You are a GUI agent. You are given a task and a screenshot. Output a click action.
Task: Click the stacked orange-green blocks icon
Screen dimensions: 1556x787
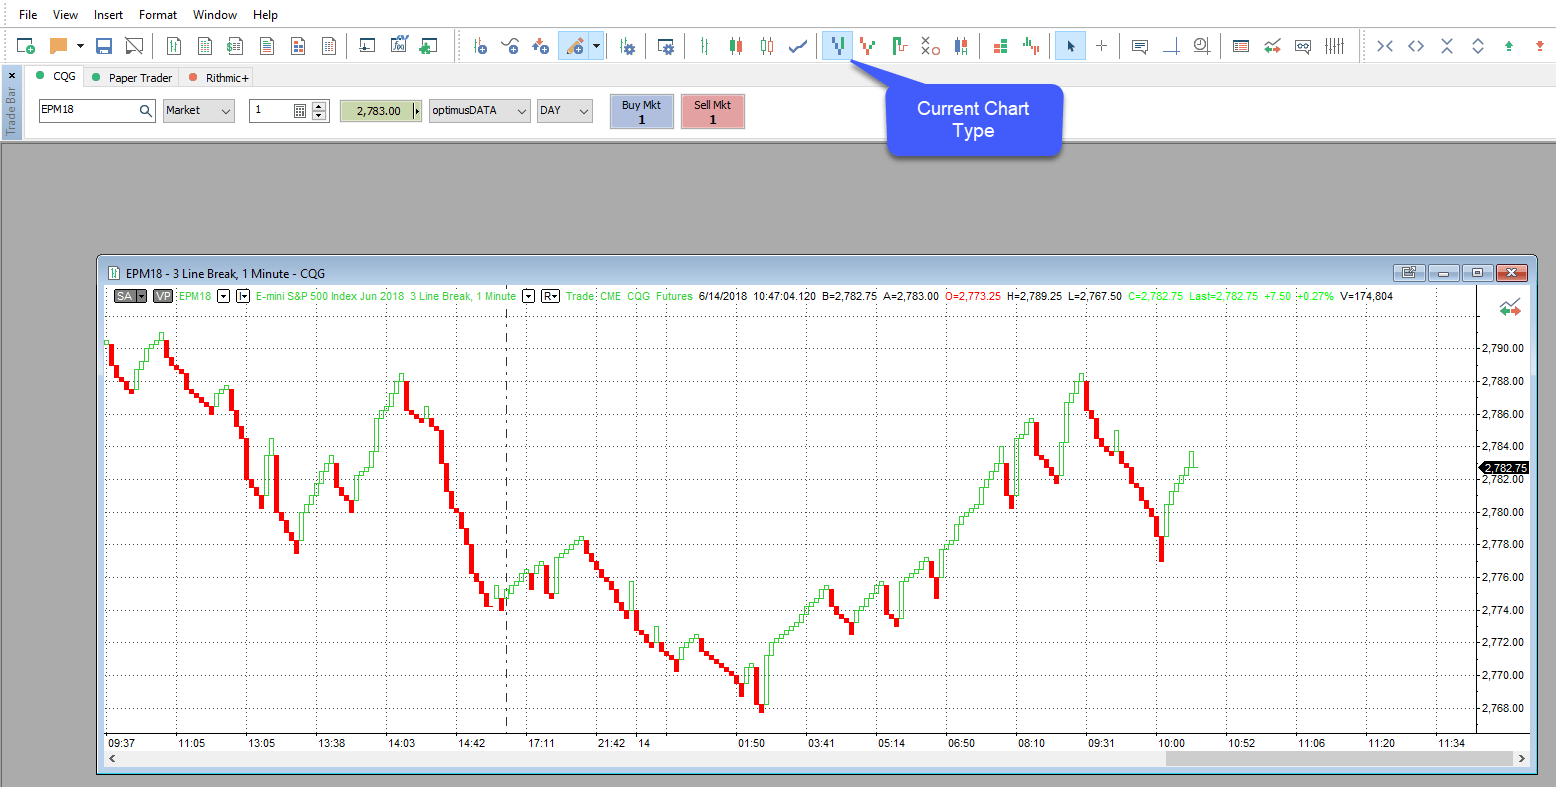click(1000, 46)
